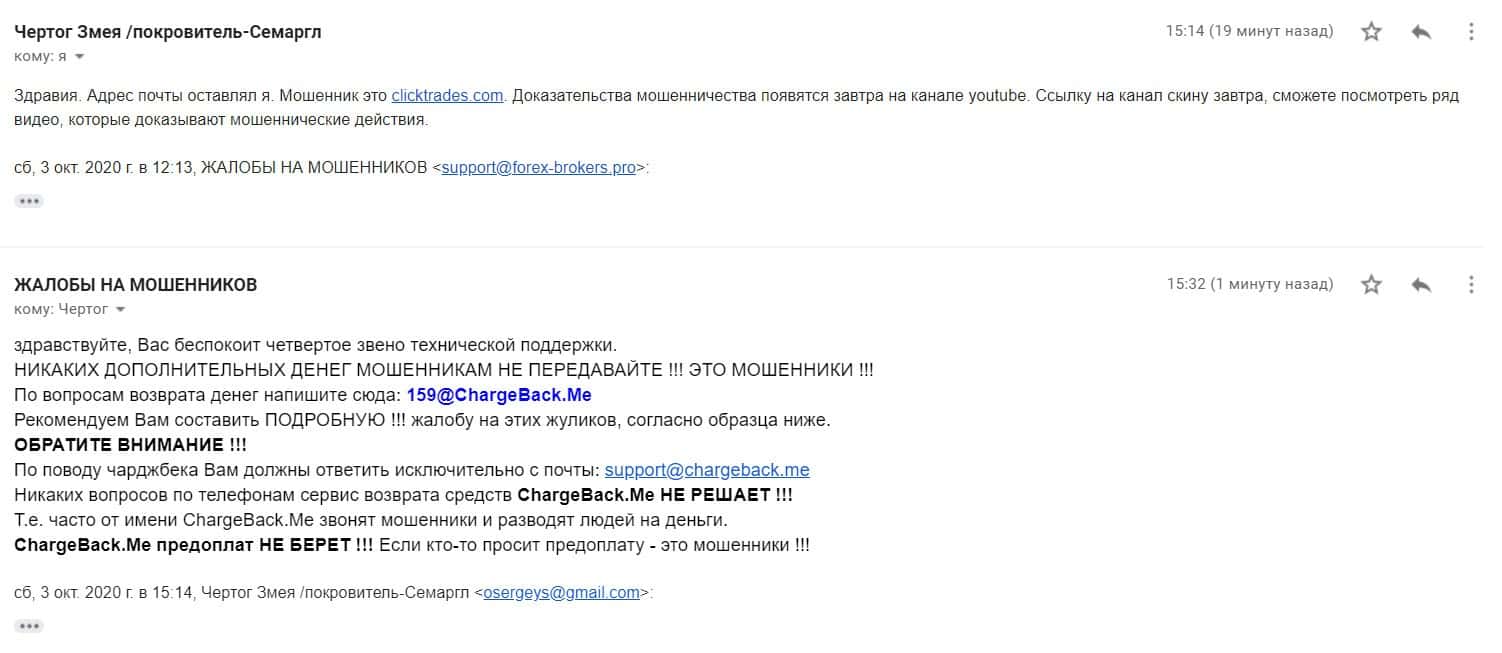Open the clicktrades.com link
Image resolution: width=1502 pixels, height=653 pixels.
tap(447, 96)
